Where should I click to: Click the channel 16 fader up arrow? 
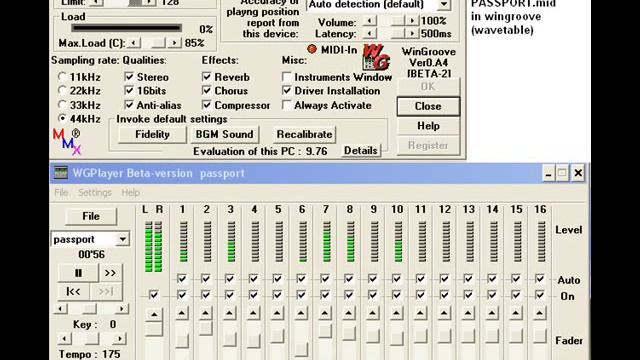(540, 313)
